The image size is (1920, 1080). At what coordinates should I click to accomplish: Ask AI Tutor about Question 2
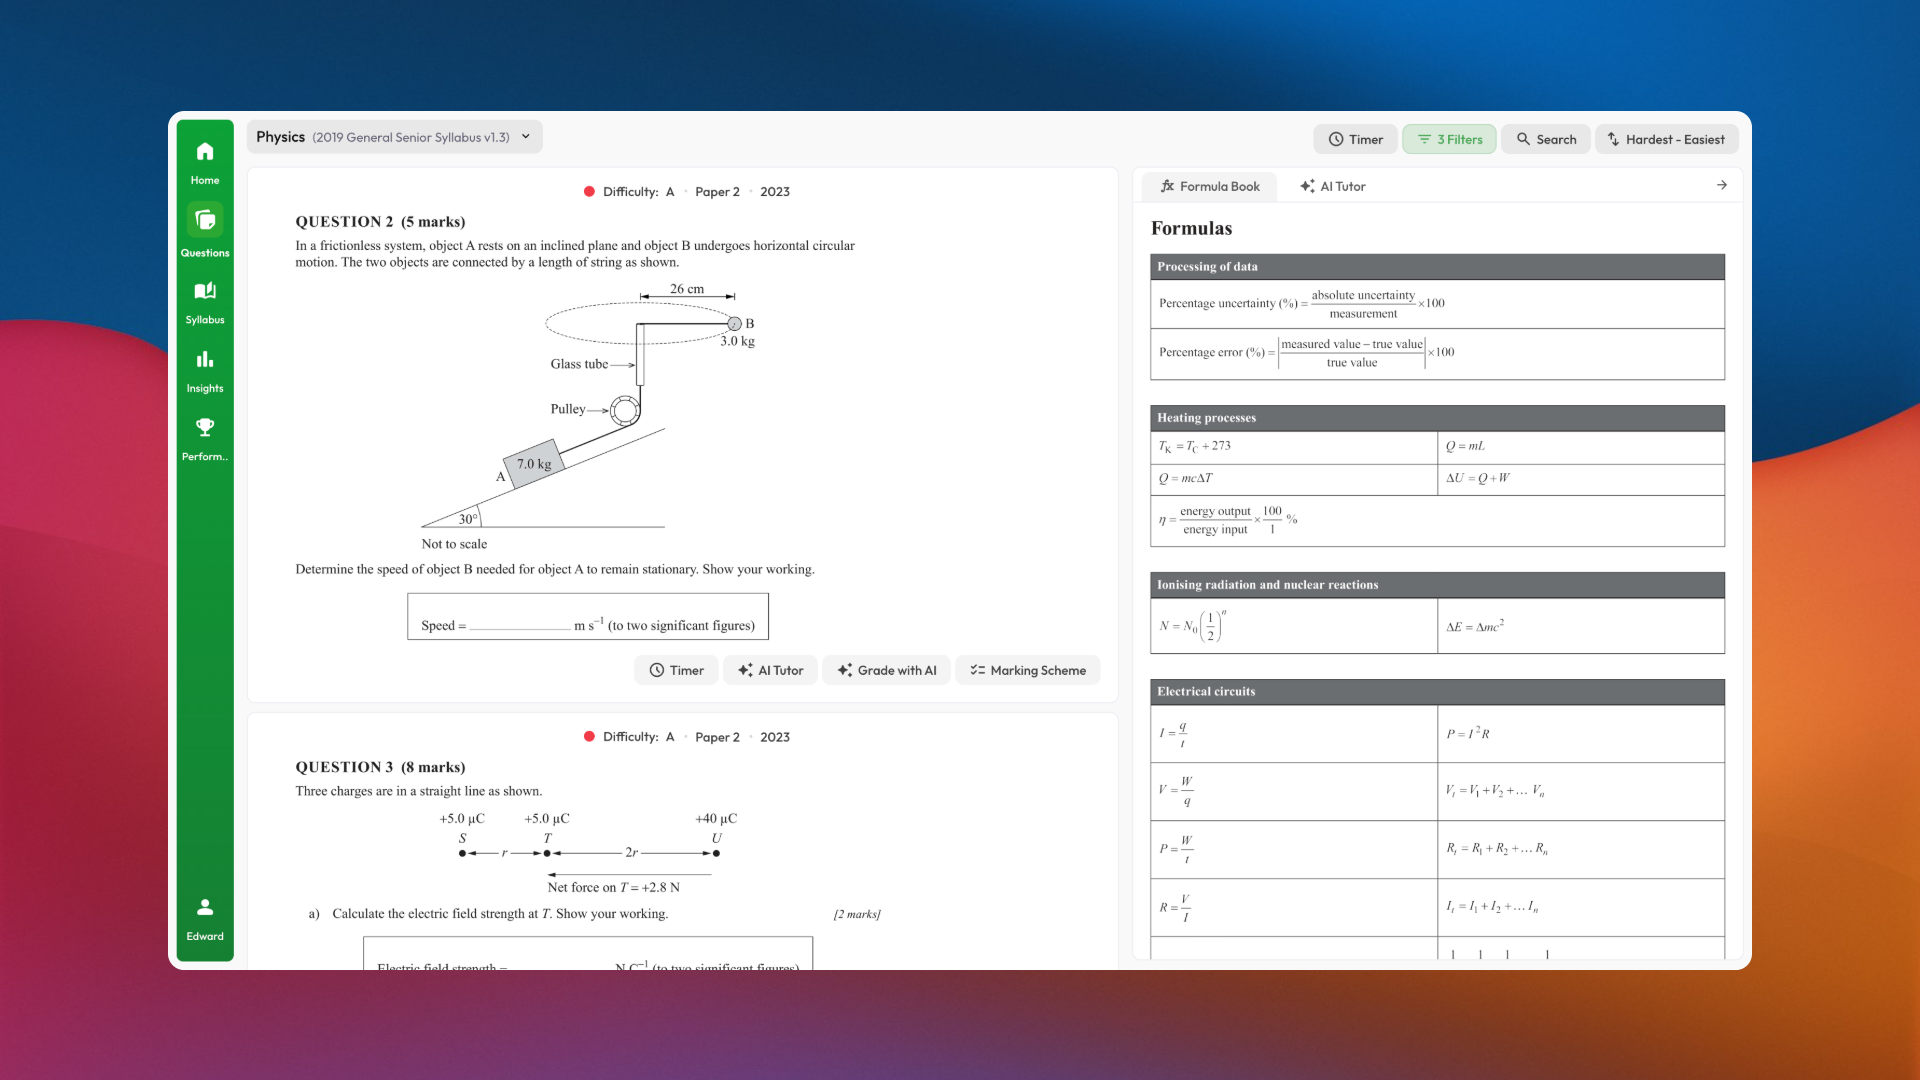click(x=770, y=670)
